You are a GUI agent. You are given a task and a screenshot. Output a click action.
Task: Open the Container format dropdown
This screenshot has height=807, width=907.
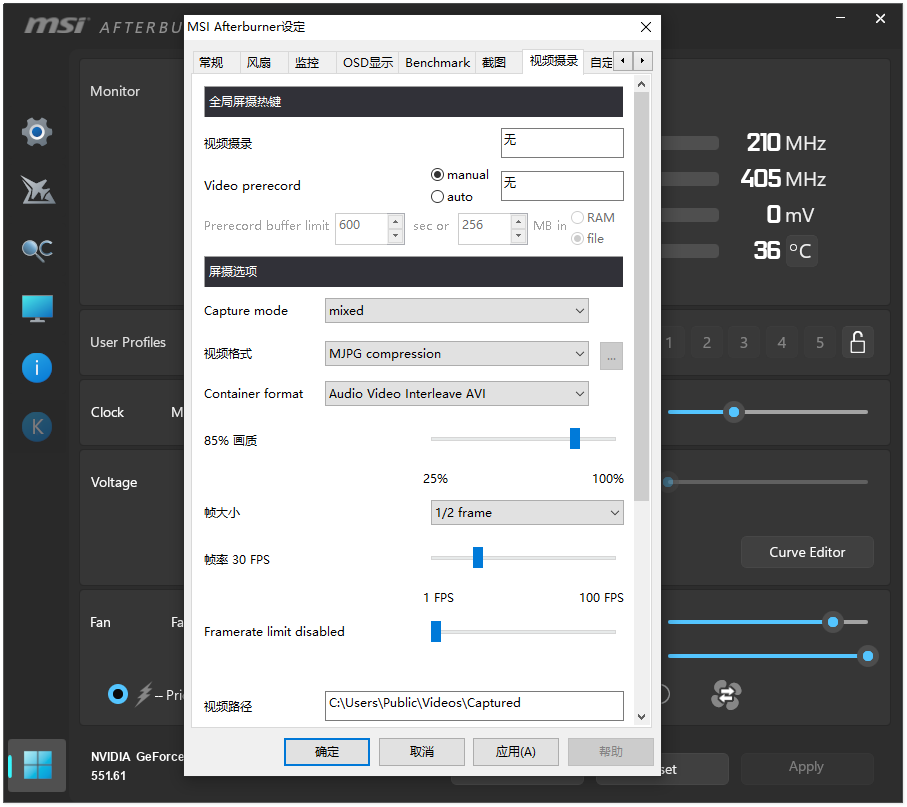(x=456, y=393)
